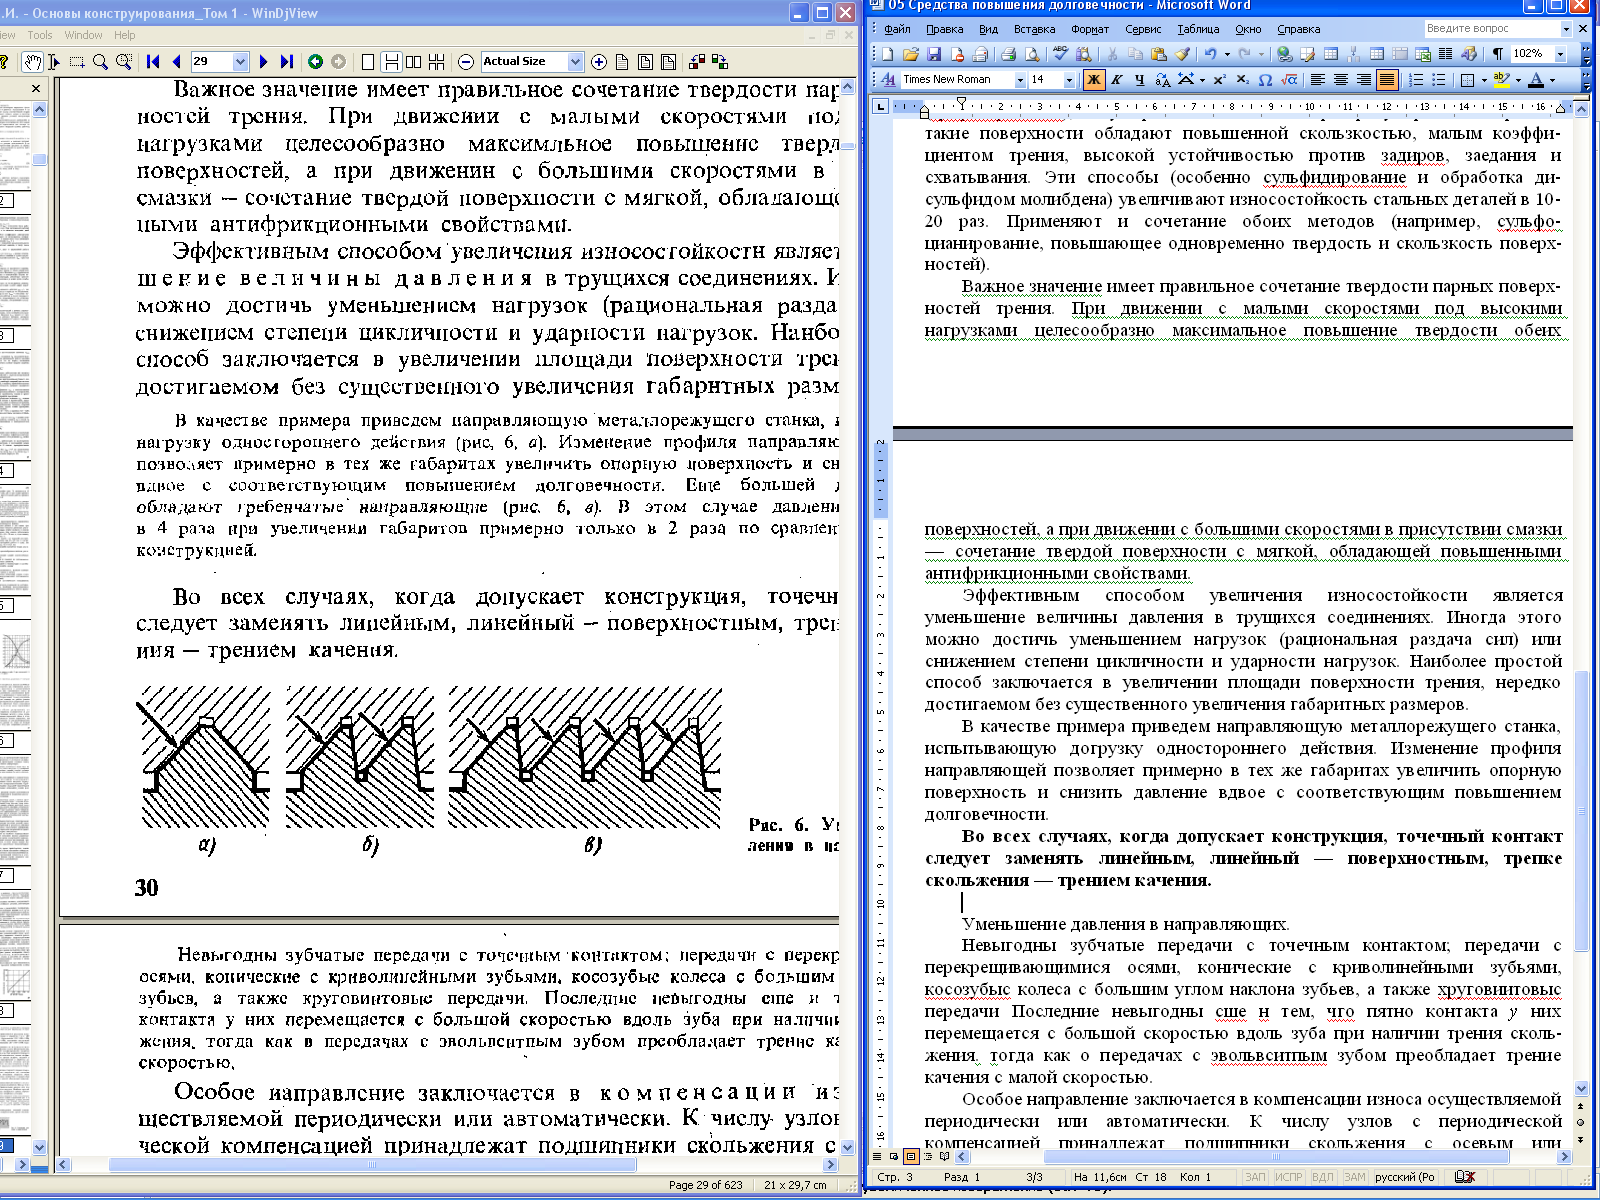Screen dimensions: 1600x1200
Task: Pick the magnifier zoom tool in WinDjView
Action: click(x=100, y=62)
